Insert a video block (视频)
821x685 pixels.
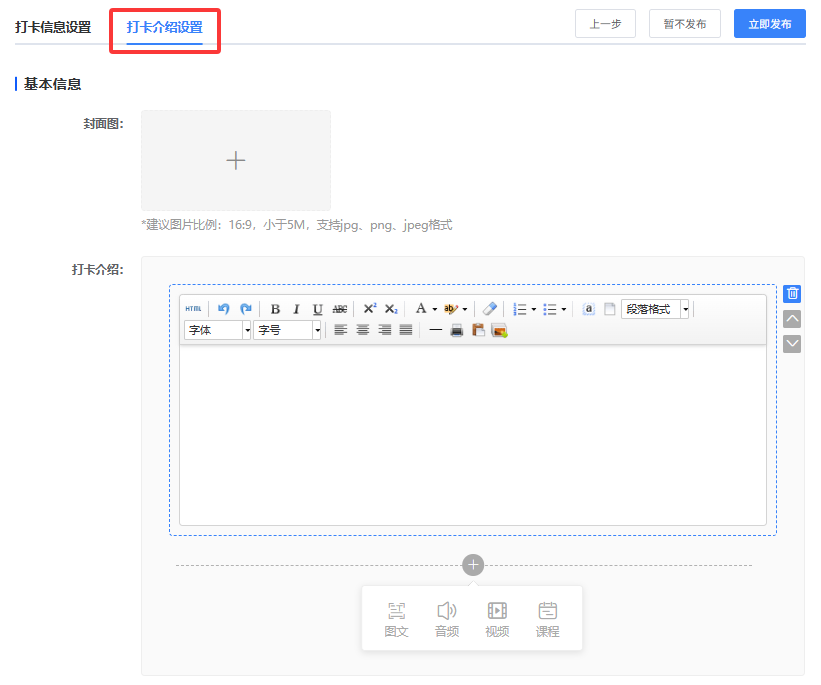pyautogui.click(x=497, y=619)
